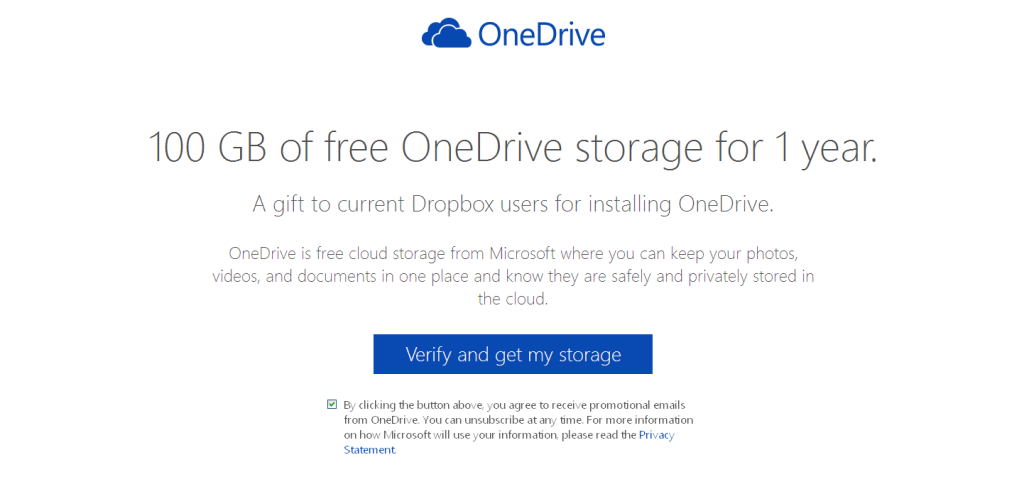Click the OneDrive wordmark beside the cloud
The height and width of the screenshot is (489, 1024).
tap(542, 35)
